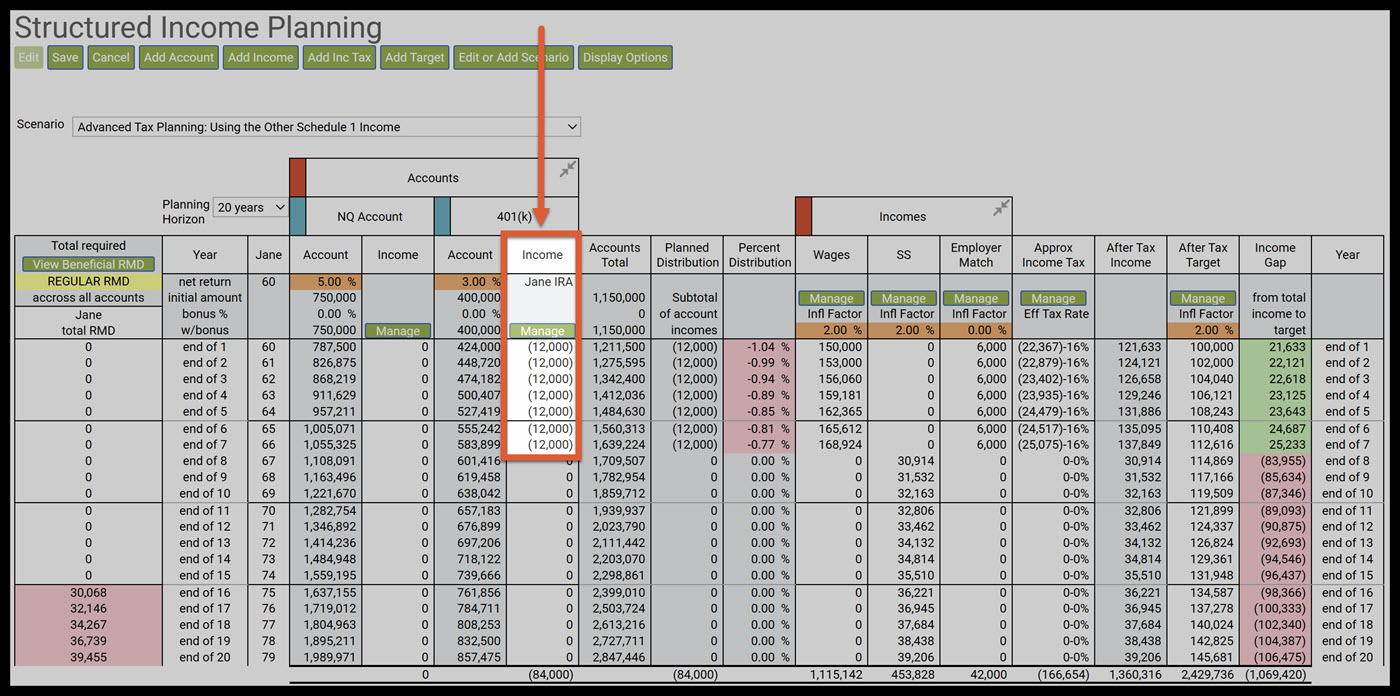Click the NQ Account header

[x=370, y=216]
